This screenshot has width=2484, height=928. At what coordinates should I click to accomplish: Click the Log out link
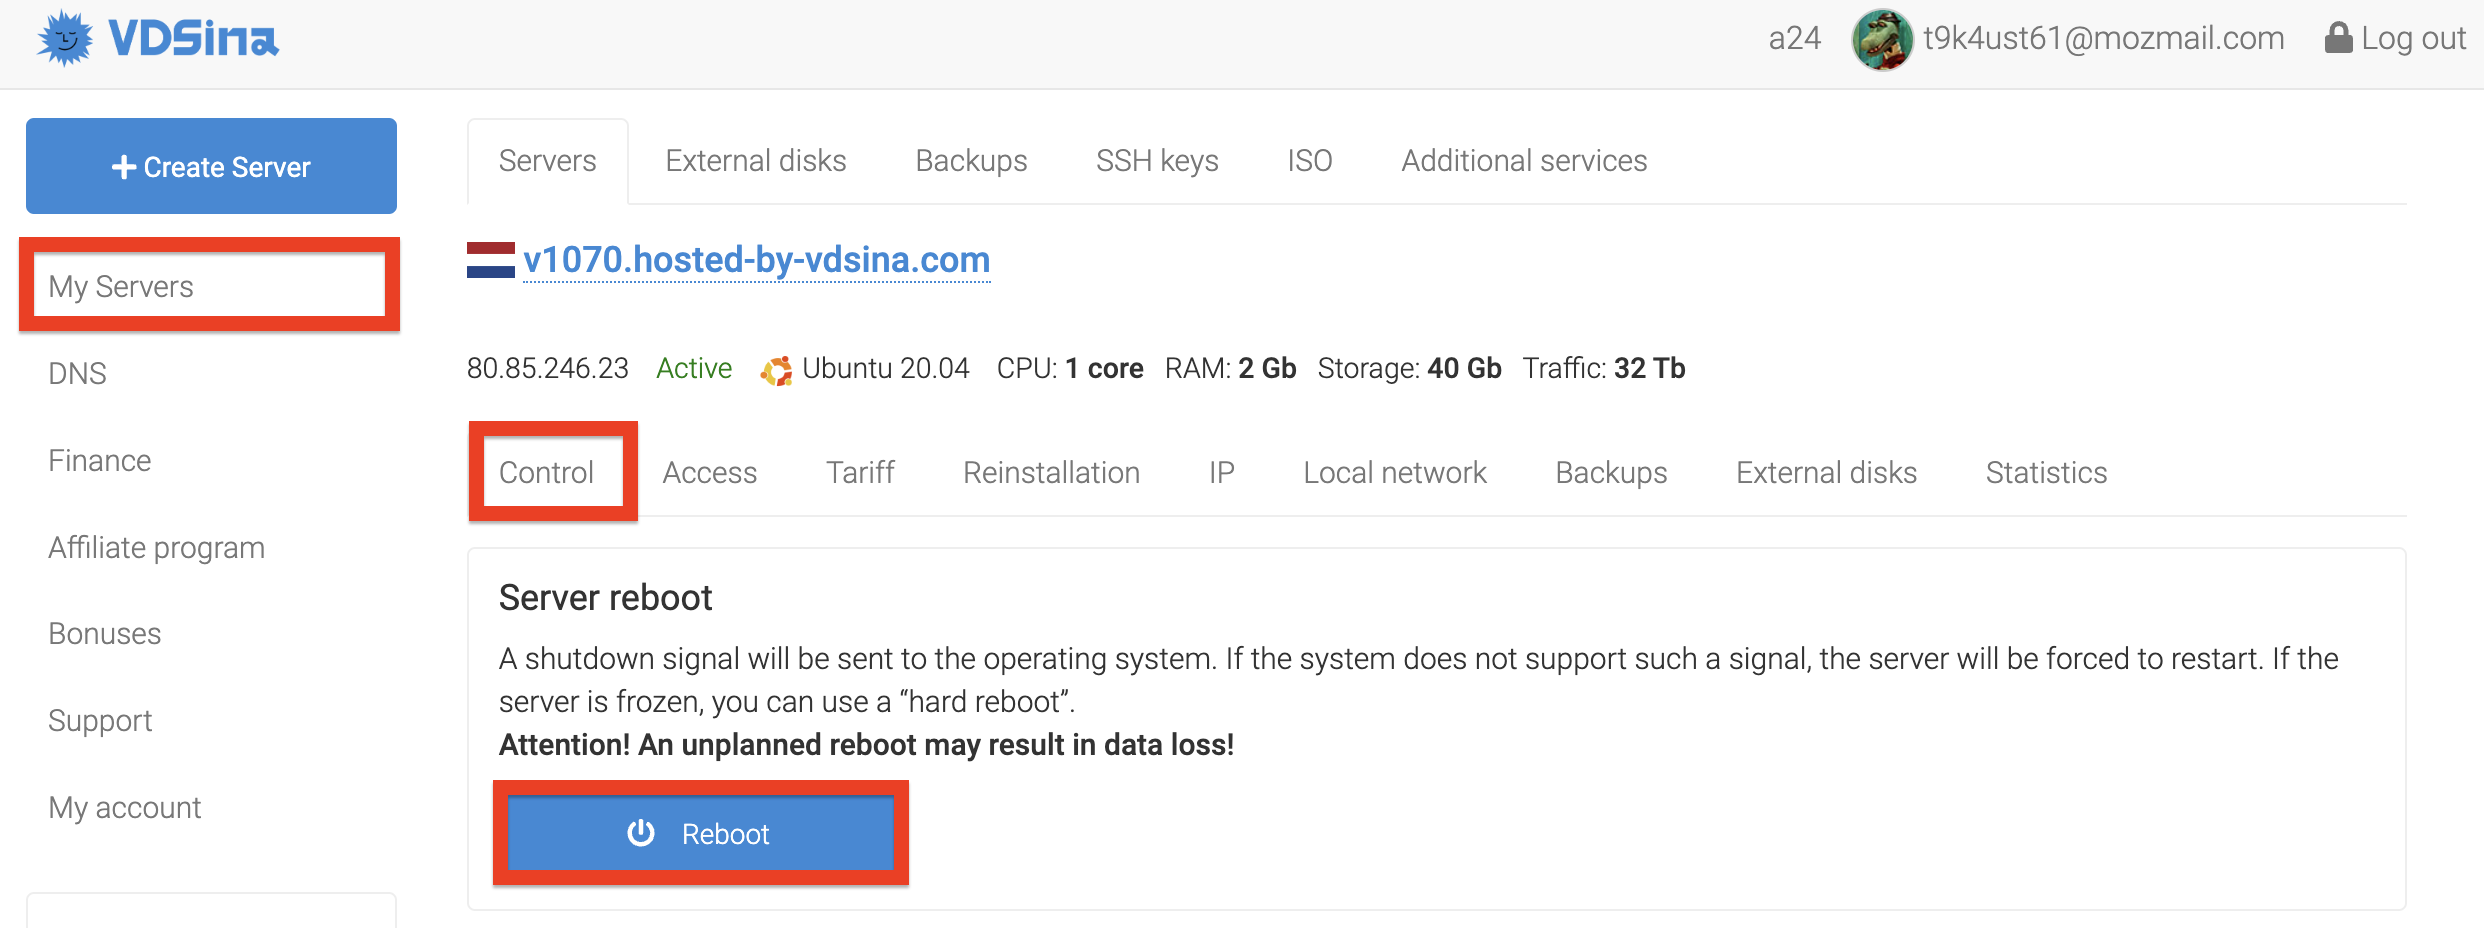(x=2395, y=38)
